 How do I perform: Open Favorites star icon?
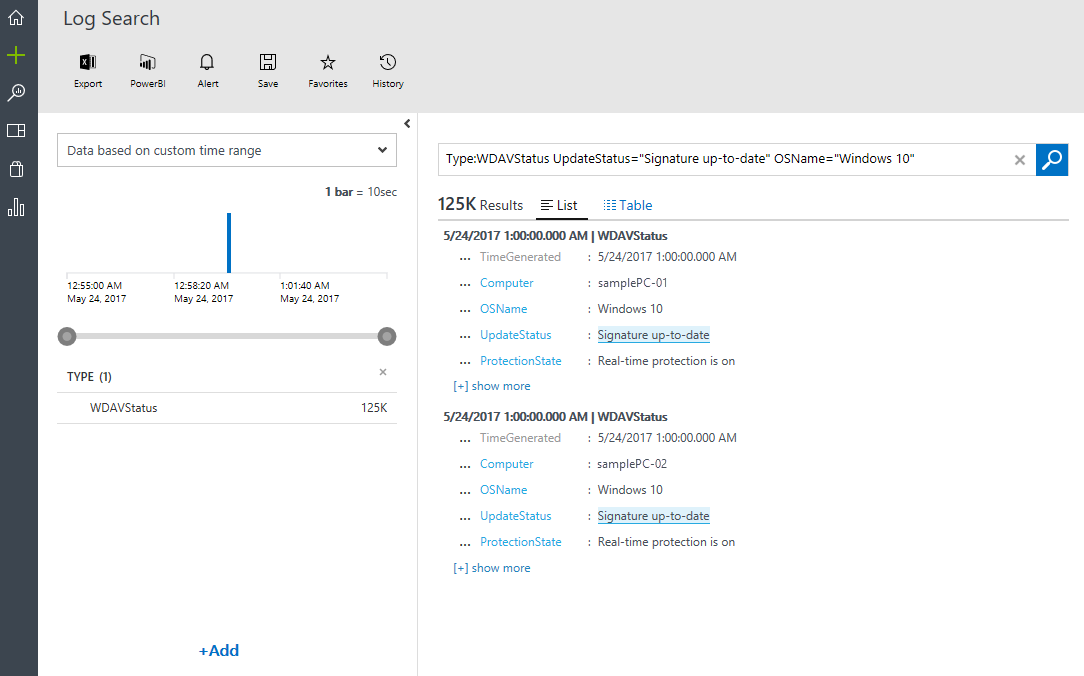[327, 70]
